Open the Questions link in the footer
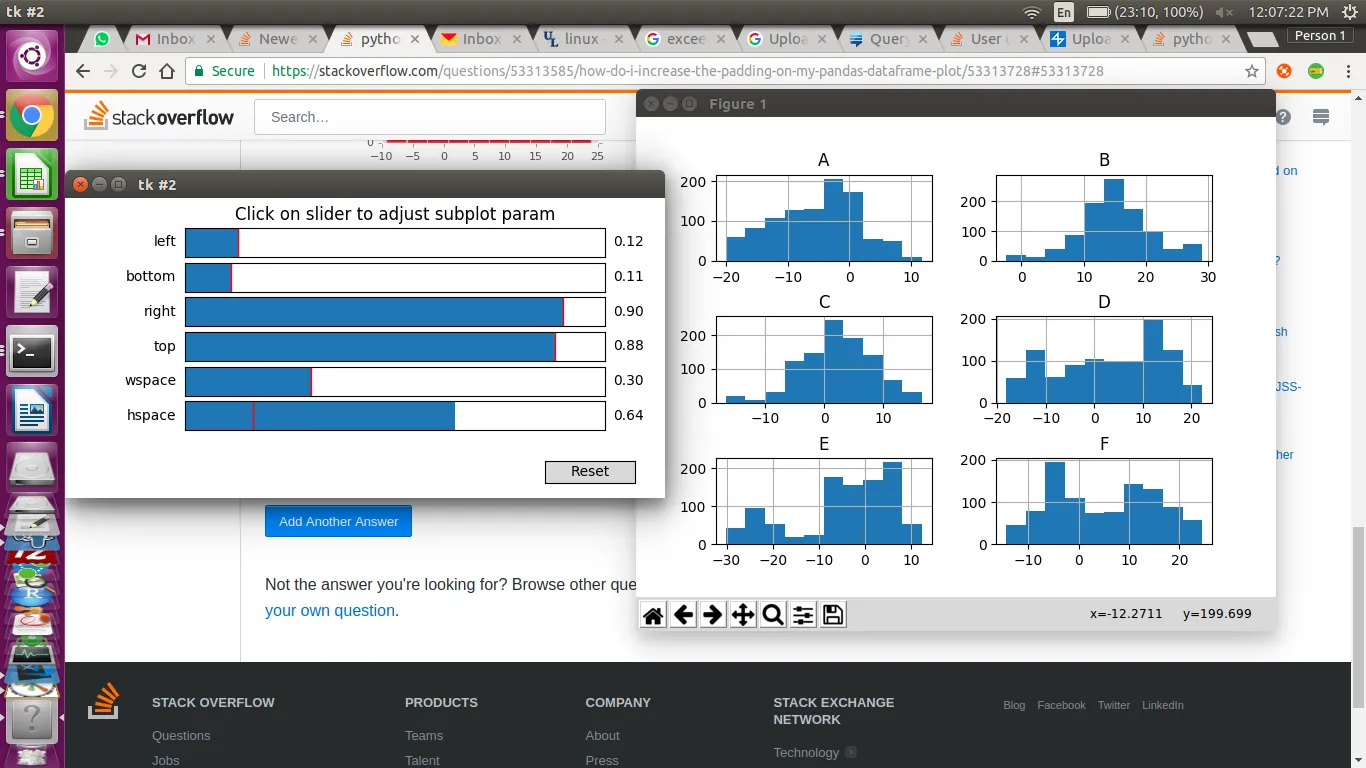The width and height of the screenshot is (1366, 768). (181, 735)
